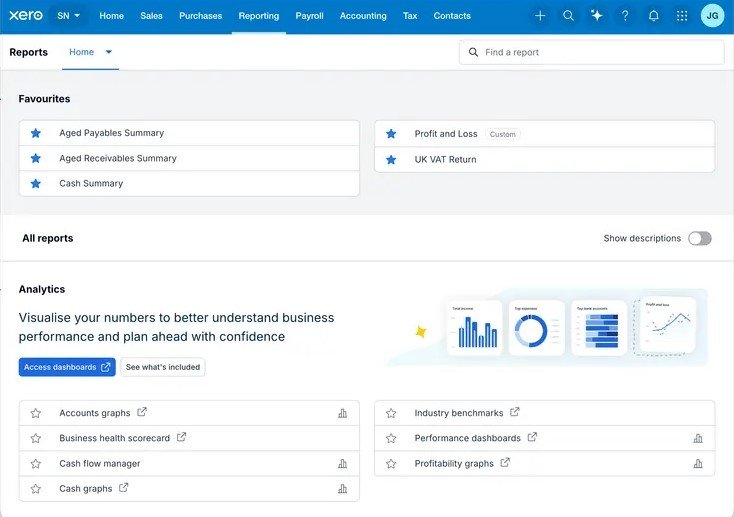
Task: Open the apps grid icon
Action: click(x=682, y=15)
